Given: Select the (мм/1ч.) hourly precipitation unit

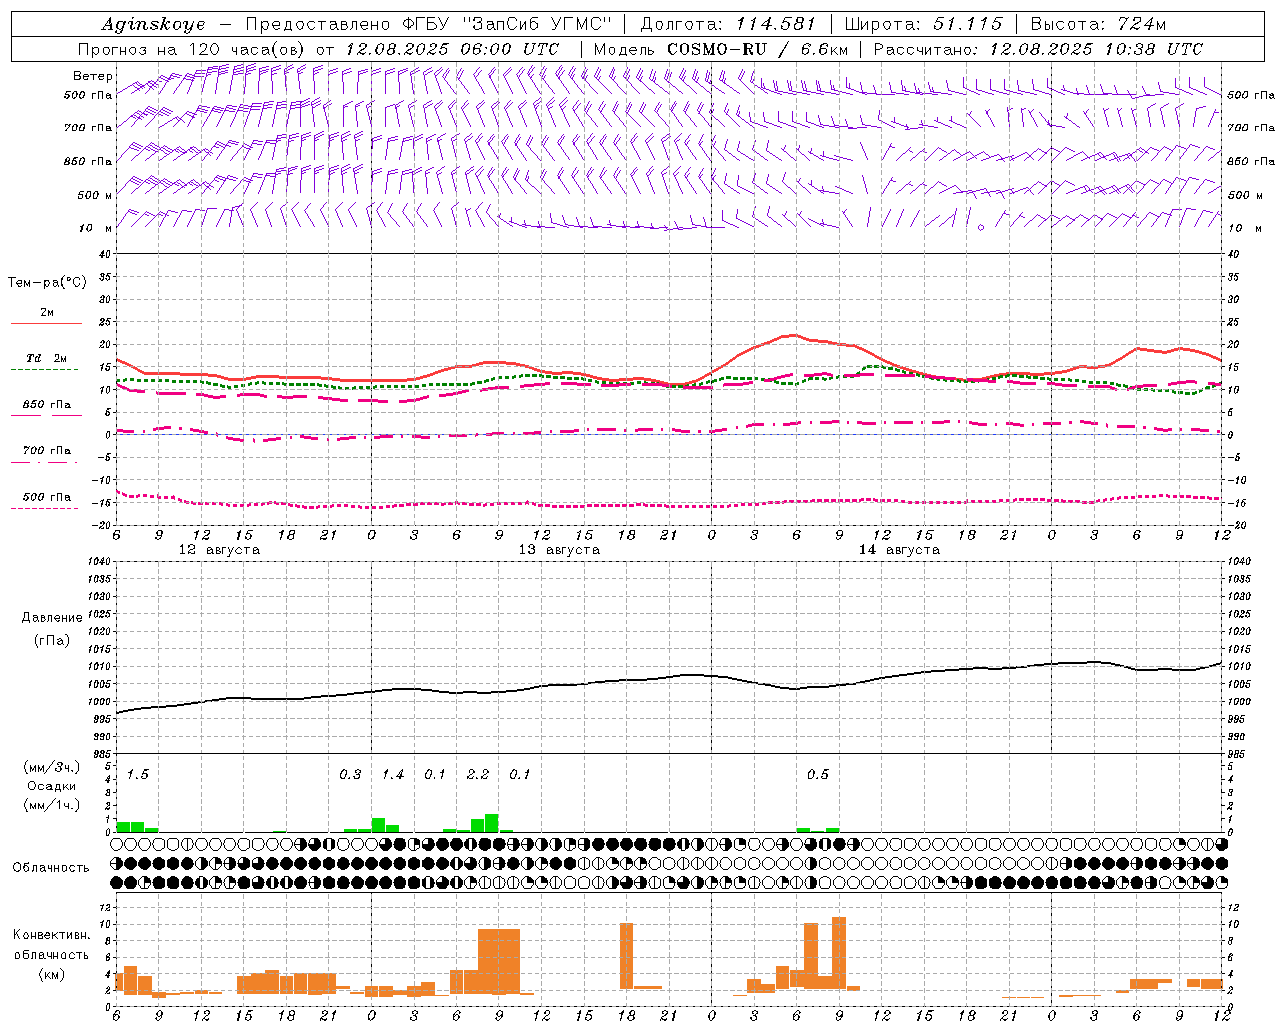Looking at the screenshot, I should click(52, 805).
